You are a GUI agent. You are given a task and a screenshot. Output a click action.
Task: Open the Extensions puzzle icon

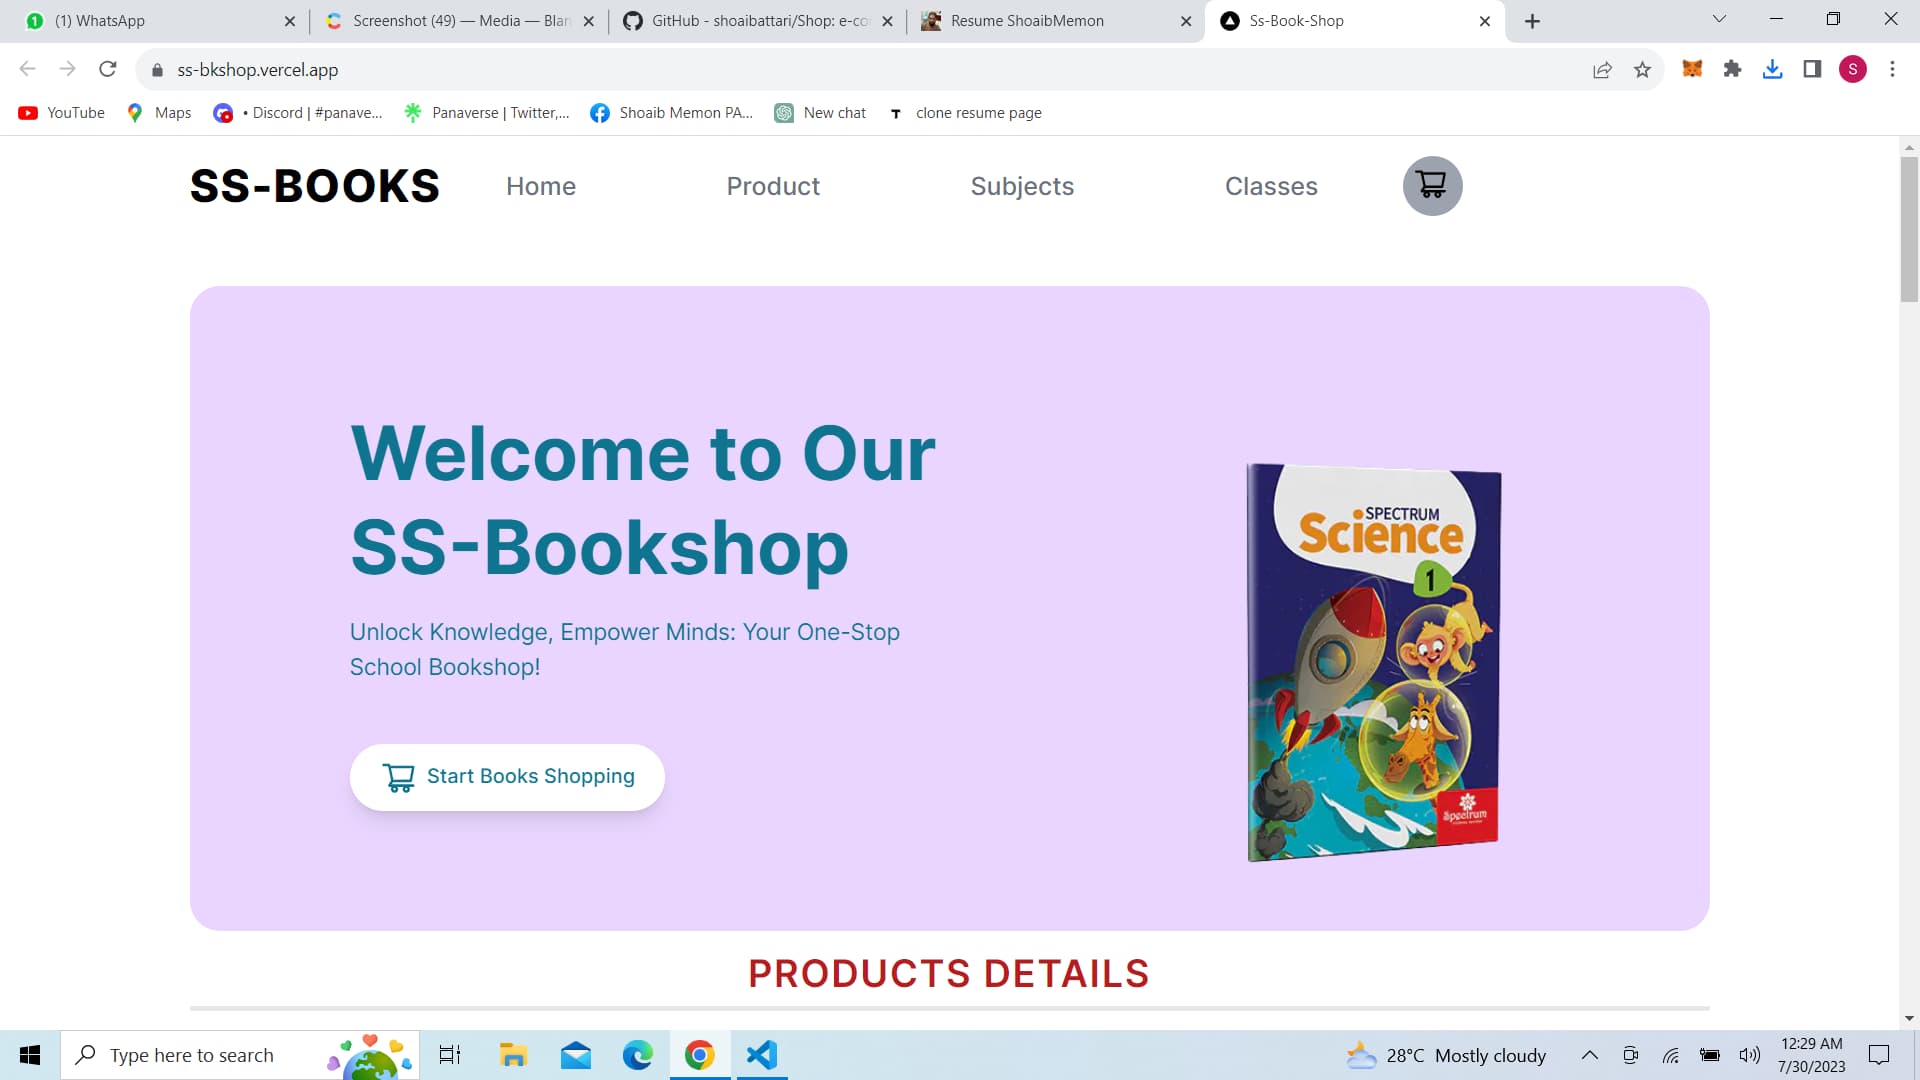1732,69
